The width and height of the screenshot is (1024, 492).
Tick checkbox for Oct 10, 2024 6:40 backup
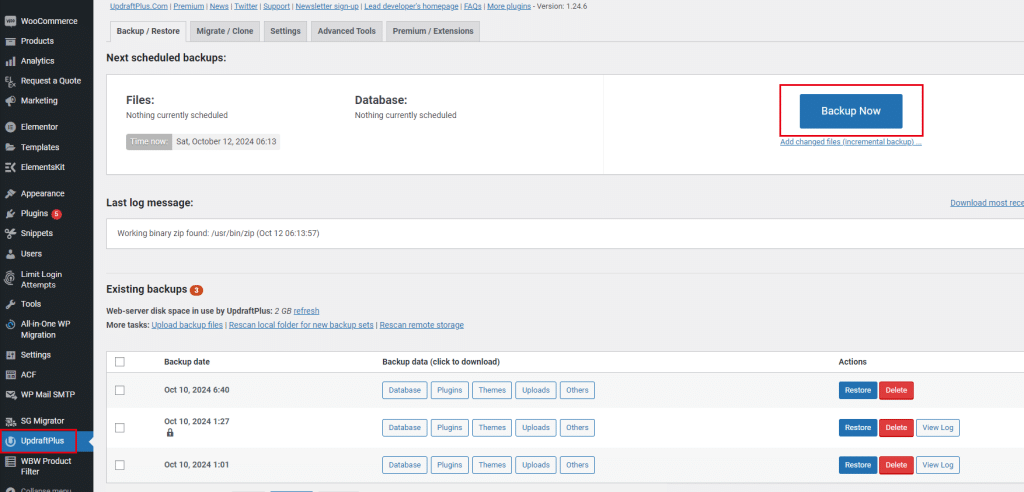(x=120, y=390)
